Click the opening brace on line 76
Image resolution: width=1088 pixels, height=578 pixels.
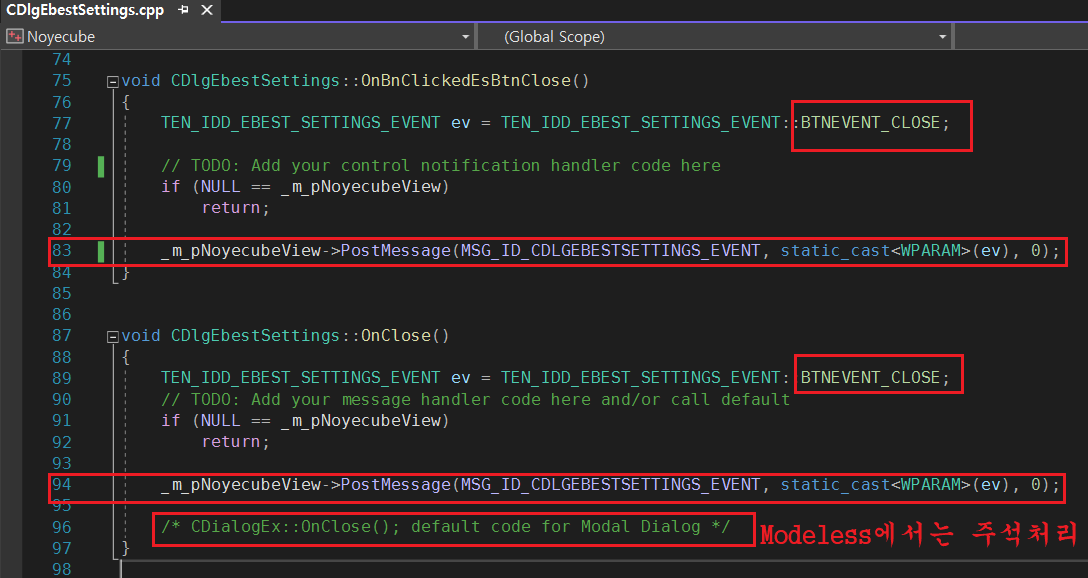(126, 102)
